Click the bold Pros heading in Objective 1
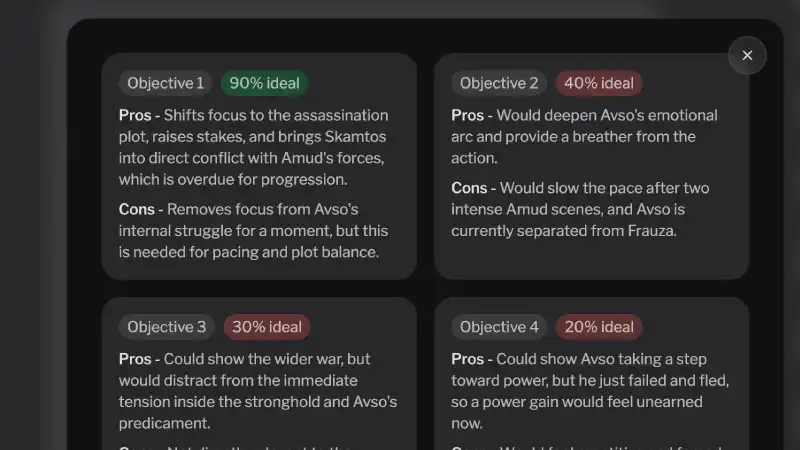Image resolution: width=800 pixels, height=450 pixels. [134, 115]
